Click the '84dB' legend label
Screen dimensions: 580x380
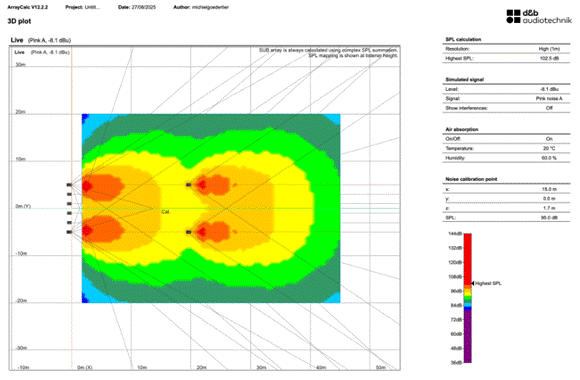tap(456, 305)
